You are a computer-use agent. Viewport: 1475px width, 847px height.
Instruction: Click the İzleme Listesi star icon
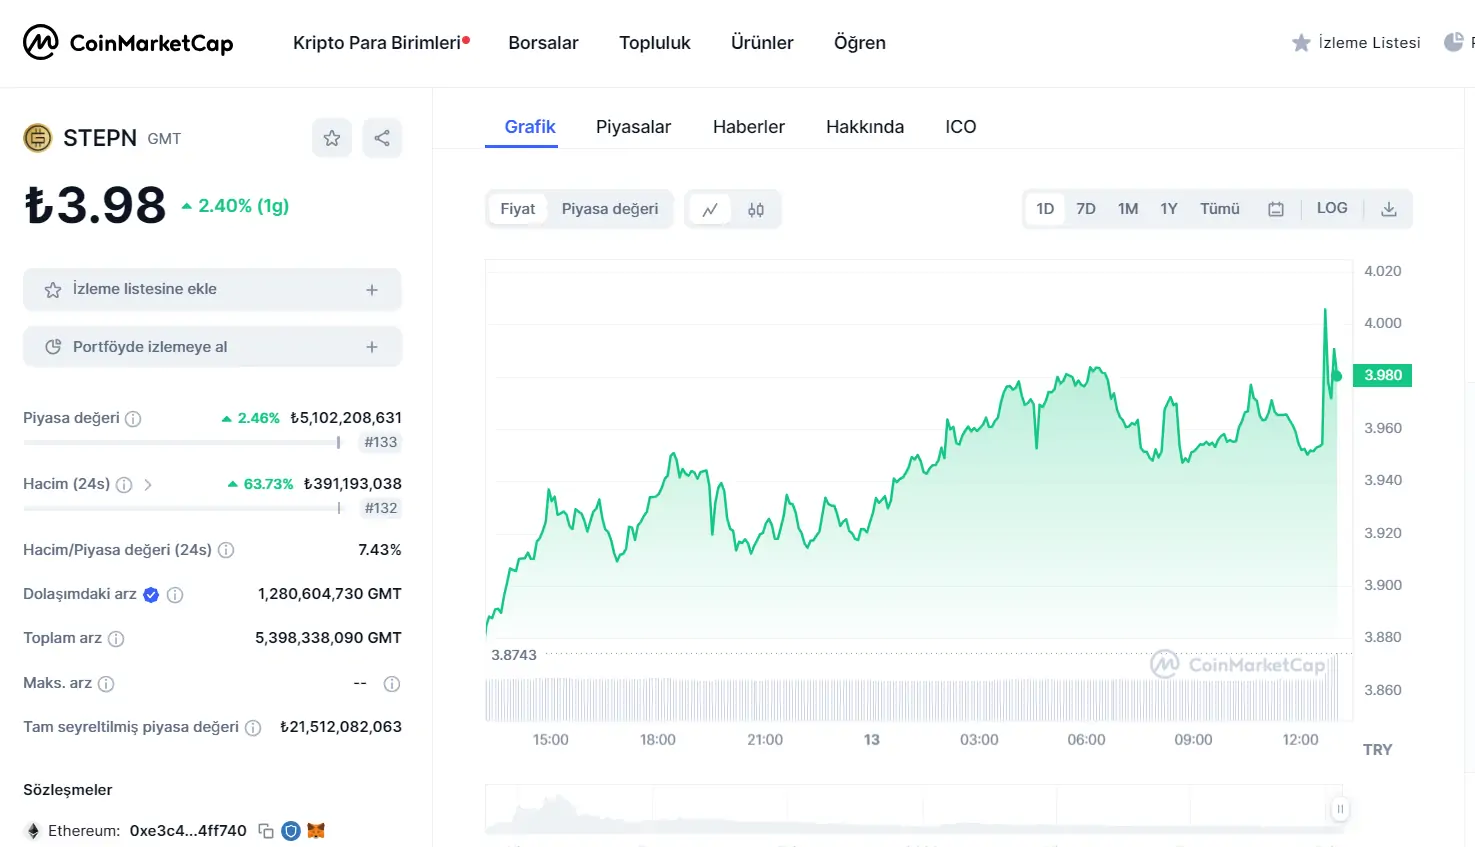[x=1301, y=43]
